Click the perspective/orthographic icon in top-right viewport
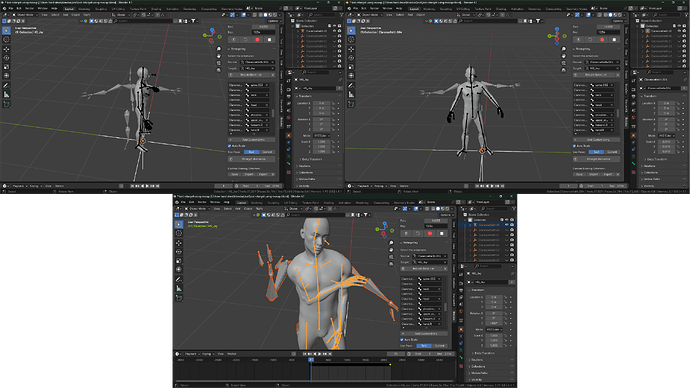The image size is (690, 388). (x=564, y=70)
